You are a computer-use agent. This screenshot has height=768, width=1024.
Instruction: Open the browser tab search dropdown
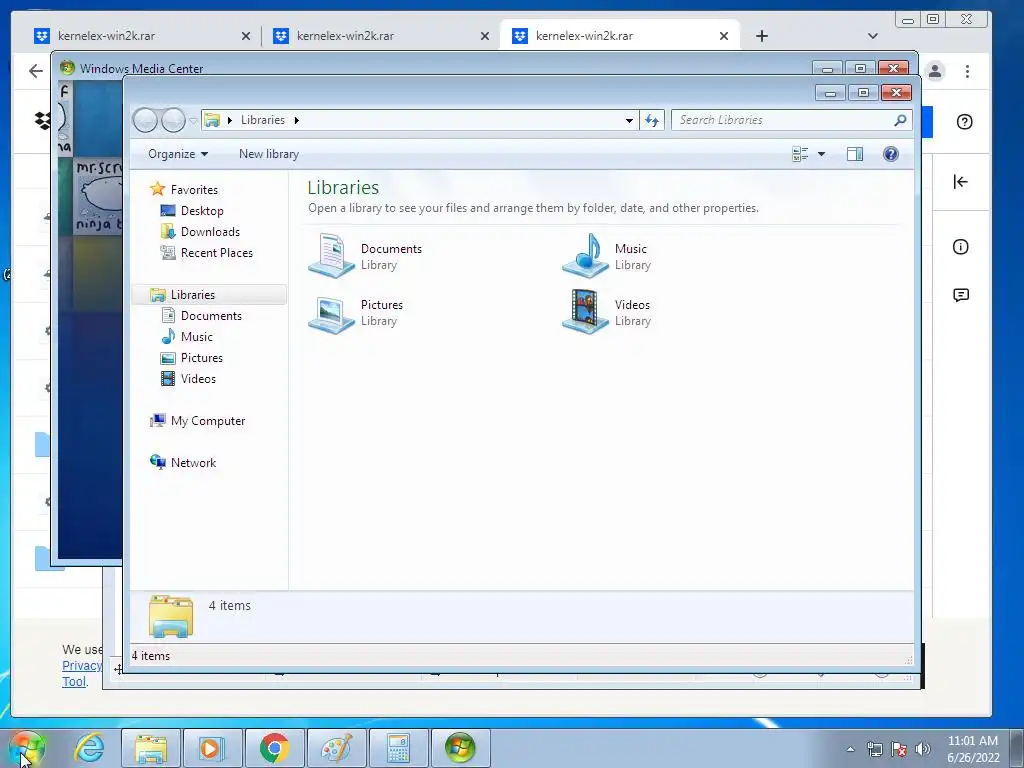click(872, 36)
